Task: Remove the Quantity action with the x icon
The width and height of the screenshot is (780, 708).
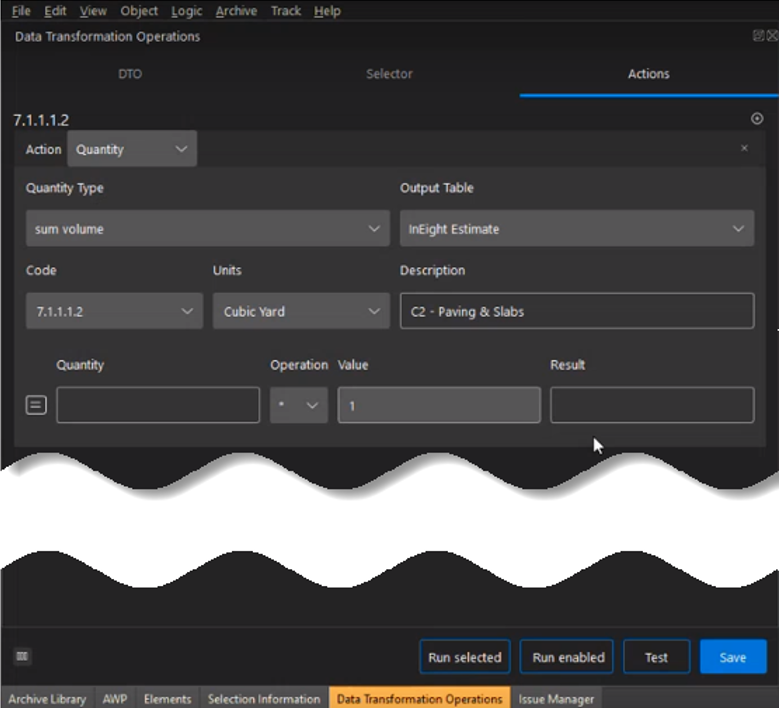Action: (x=744, y=148)
